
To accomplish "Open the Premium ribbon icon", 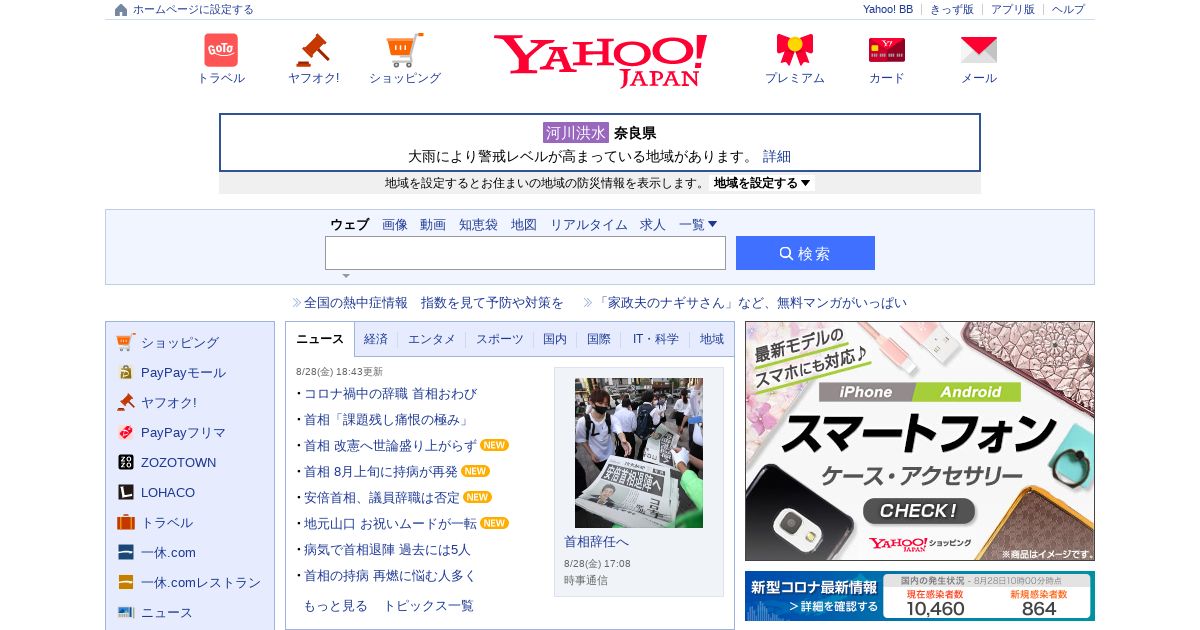I will pos(795,50).
